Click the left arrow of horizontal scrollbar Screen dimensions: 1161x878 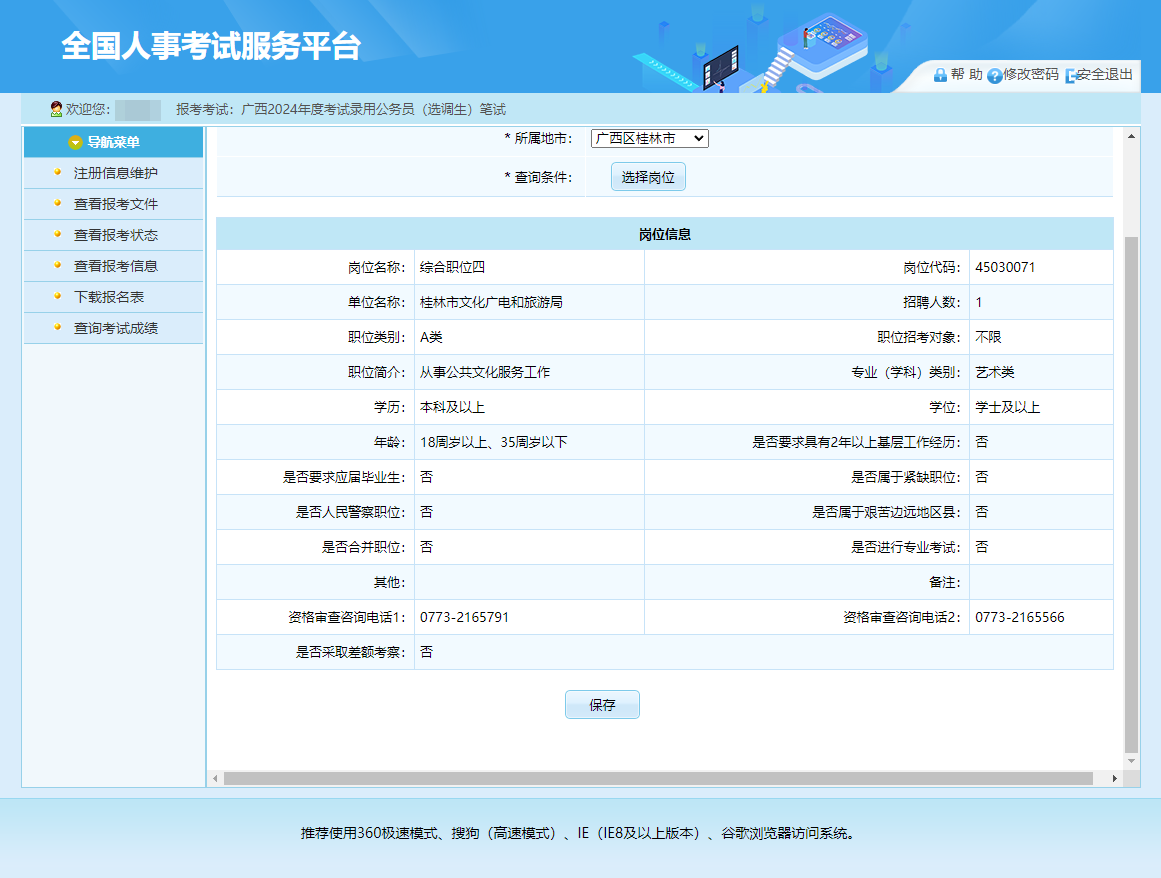[x=216, y=778]
